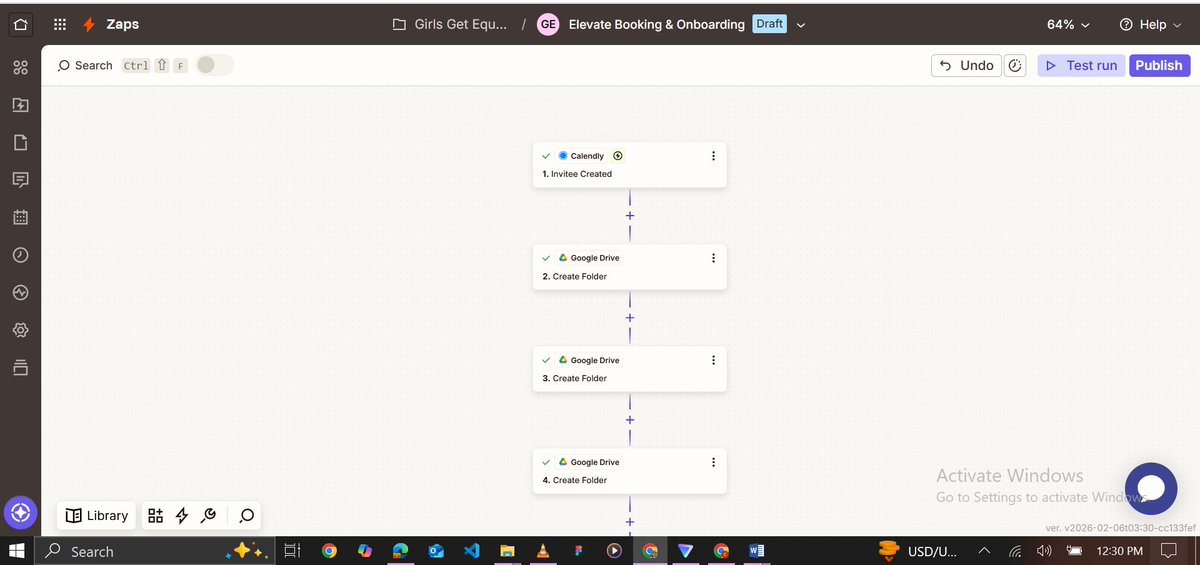The width and height of the screenshot is (1200, 565).
Task: Click the Undo button
Action: point(966,65)
